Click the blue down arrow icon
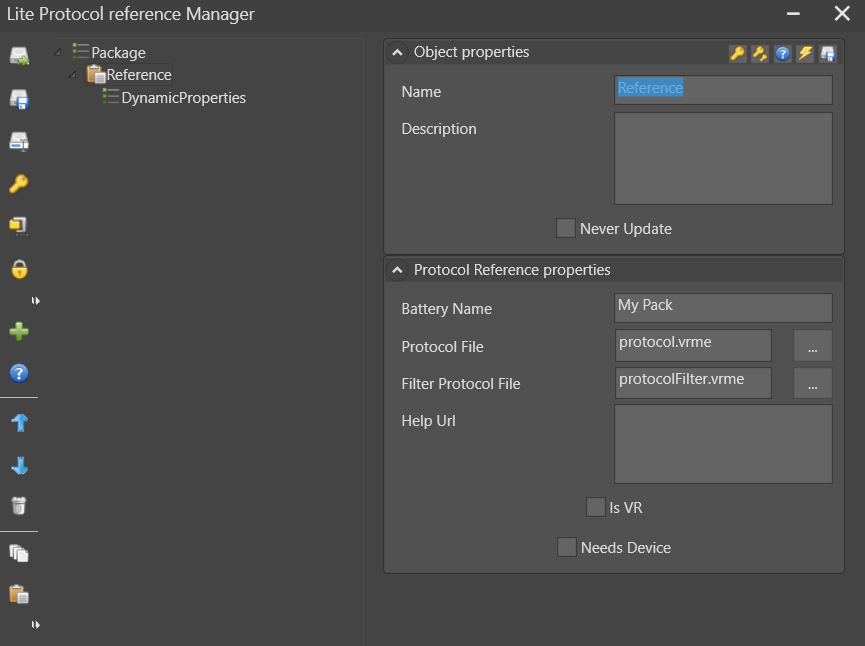 click(19, 465)
